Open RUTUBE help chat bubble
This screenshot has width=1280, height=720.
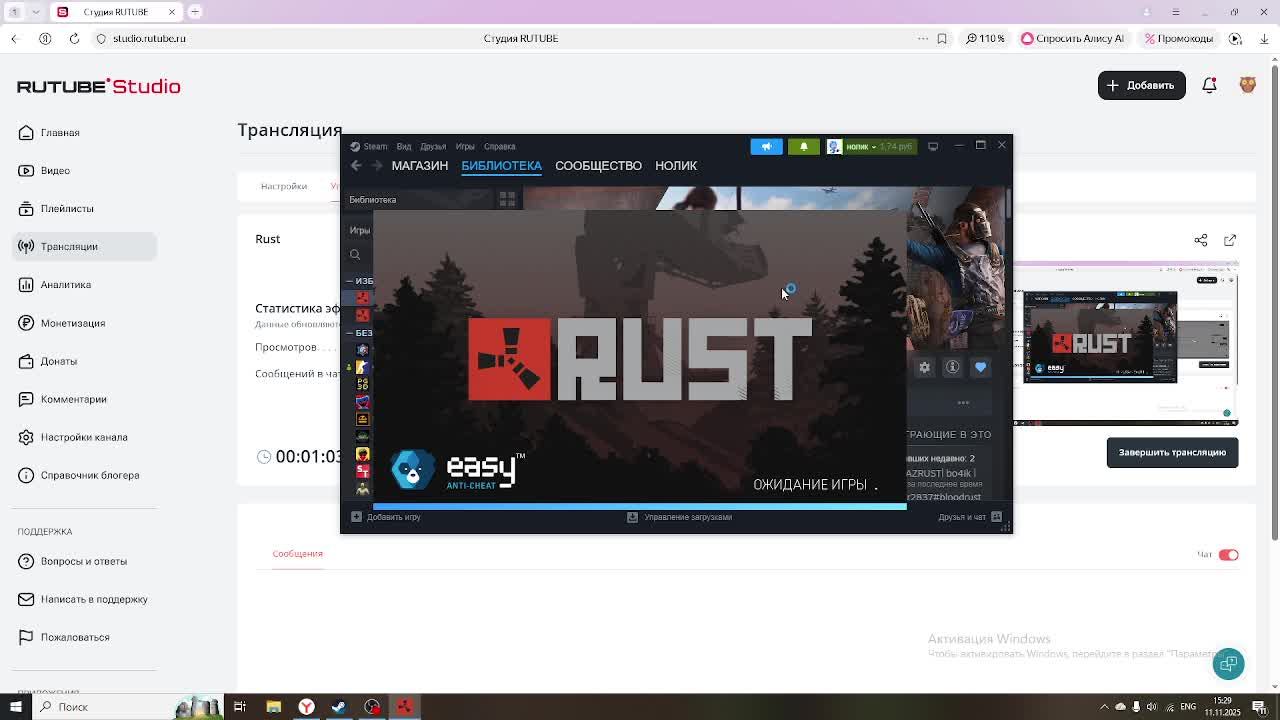pyautogui.click(x=1228, y=664)
